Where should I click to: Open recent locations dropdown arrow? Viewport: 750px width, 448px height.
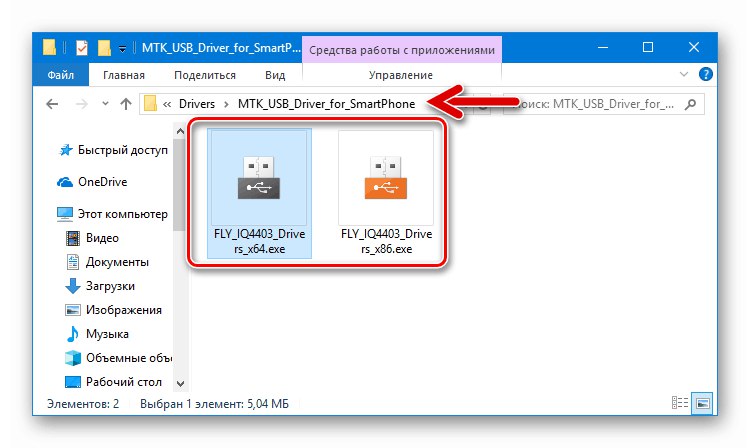105,103
